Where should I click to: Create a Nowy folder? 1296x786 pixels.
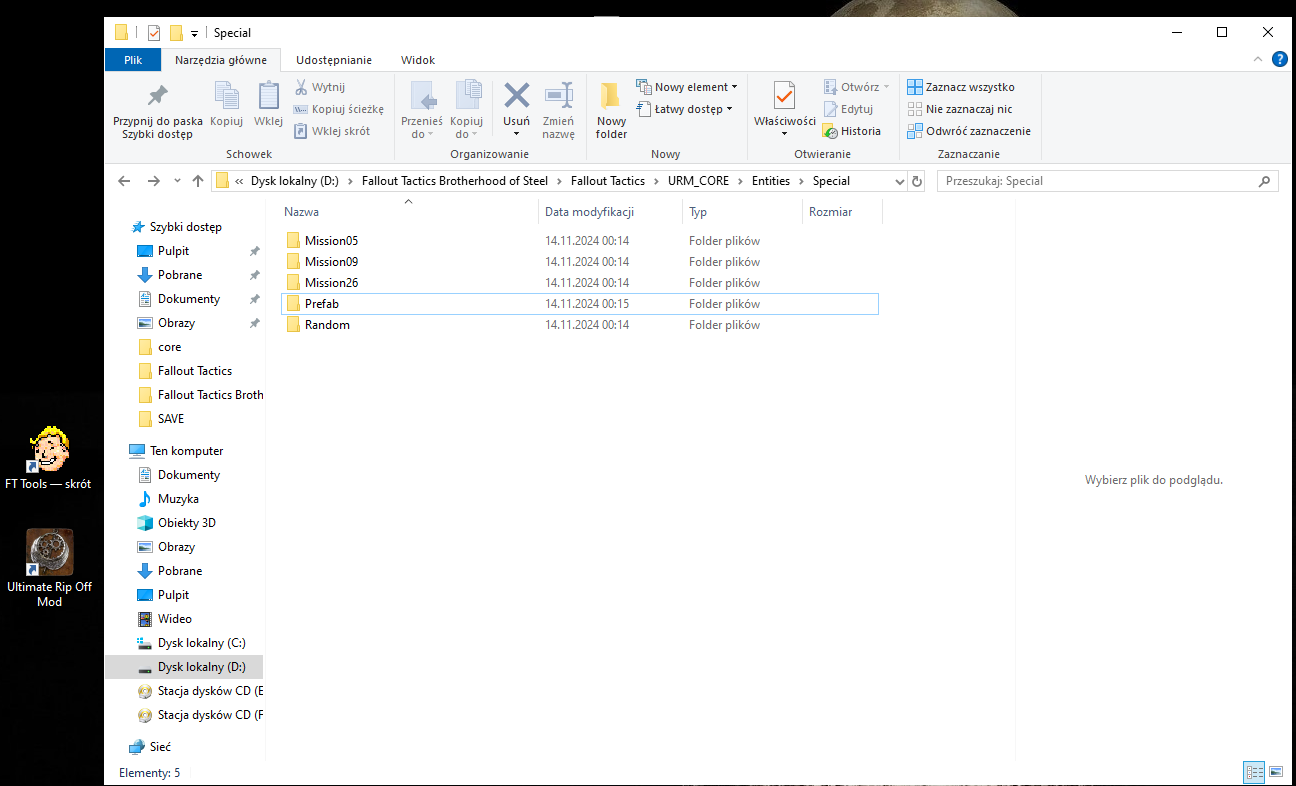pos(611,111)
